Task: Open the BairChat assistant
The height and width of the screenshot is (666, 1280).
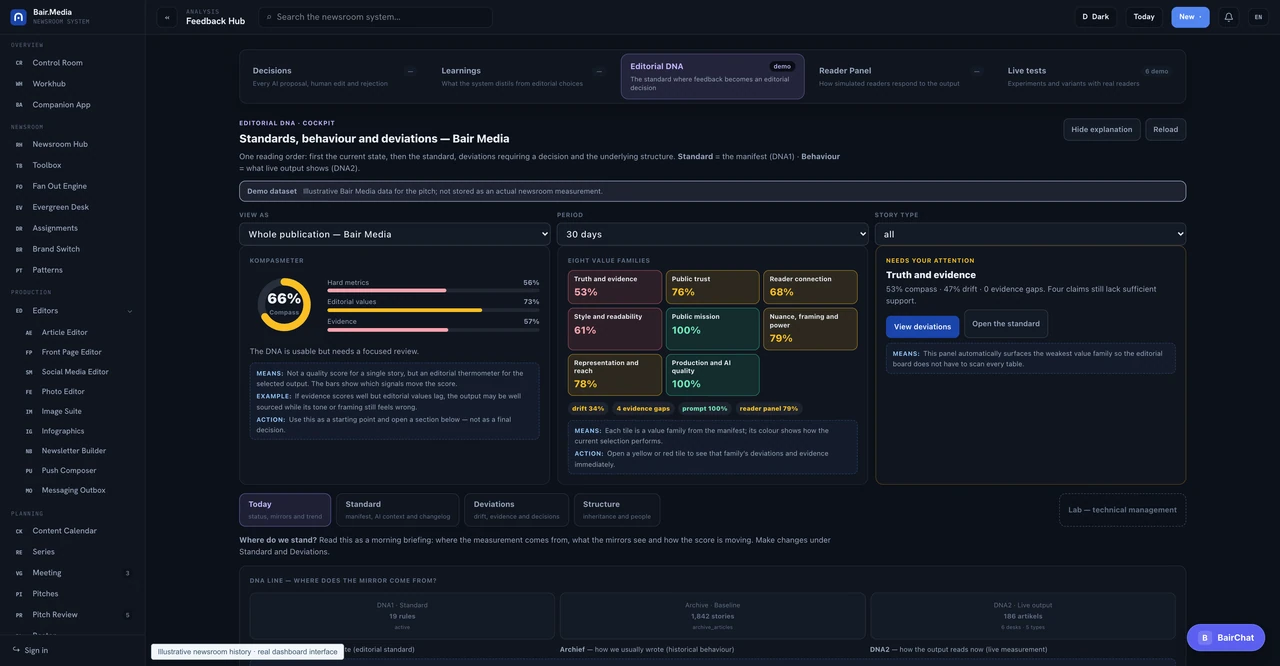Action: [1226, 638]
